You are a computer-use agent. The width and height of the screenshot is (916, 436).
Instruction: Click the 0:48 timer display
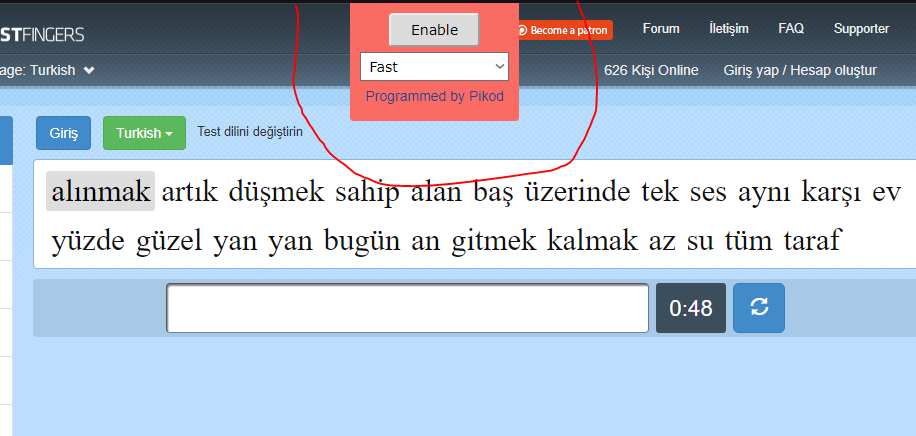[691, 308]
